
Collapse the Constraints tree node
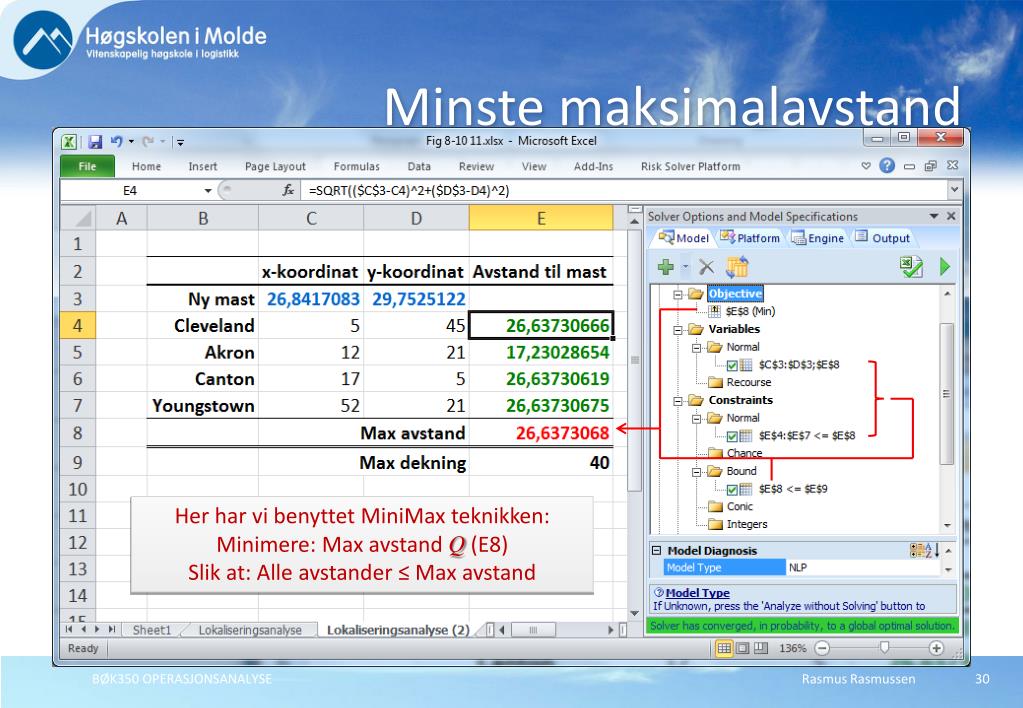tap(678, 401)
